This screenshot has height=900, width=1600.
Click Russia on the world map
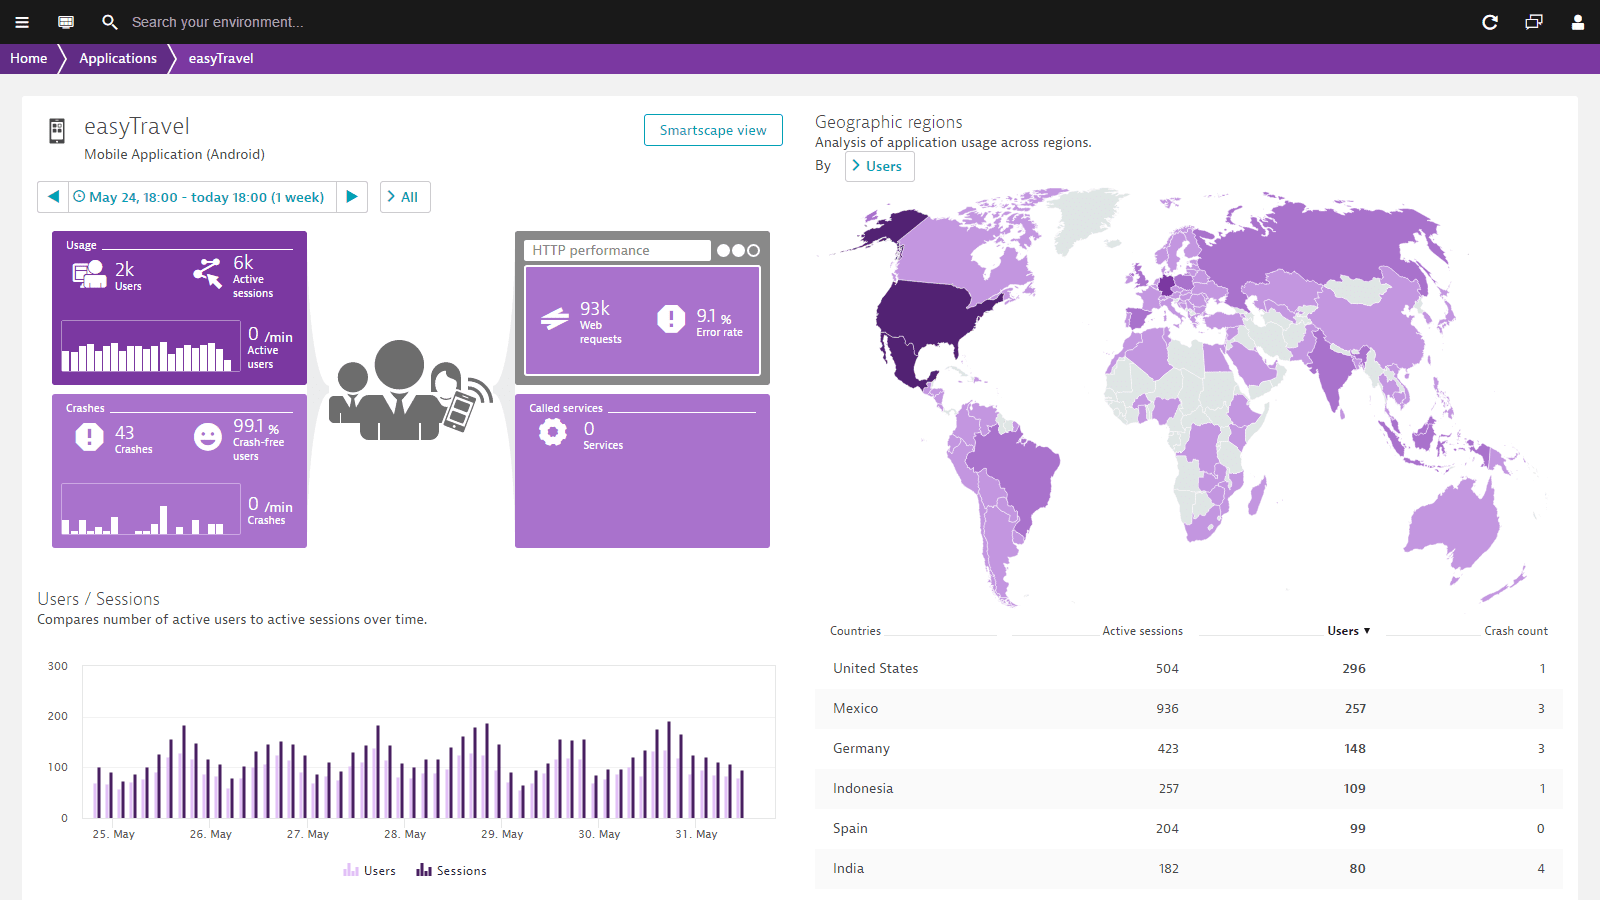(x=1320, y=245)
